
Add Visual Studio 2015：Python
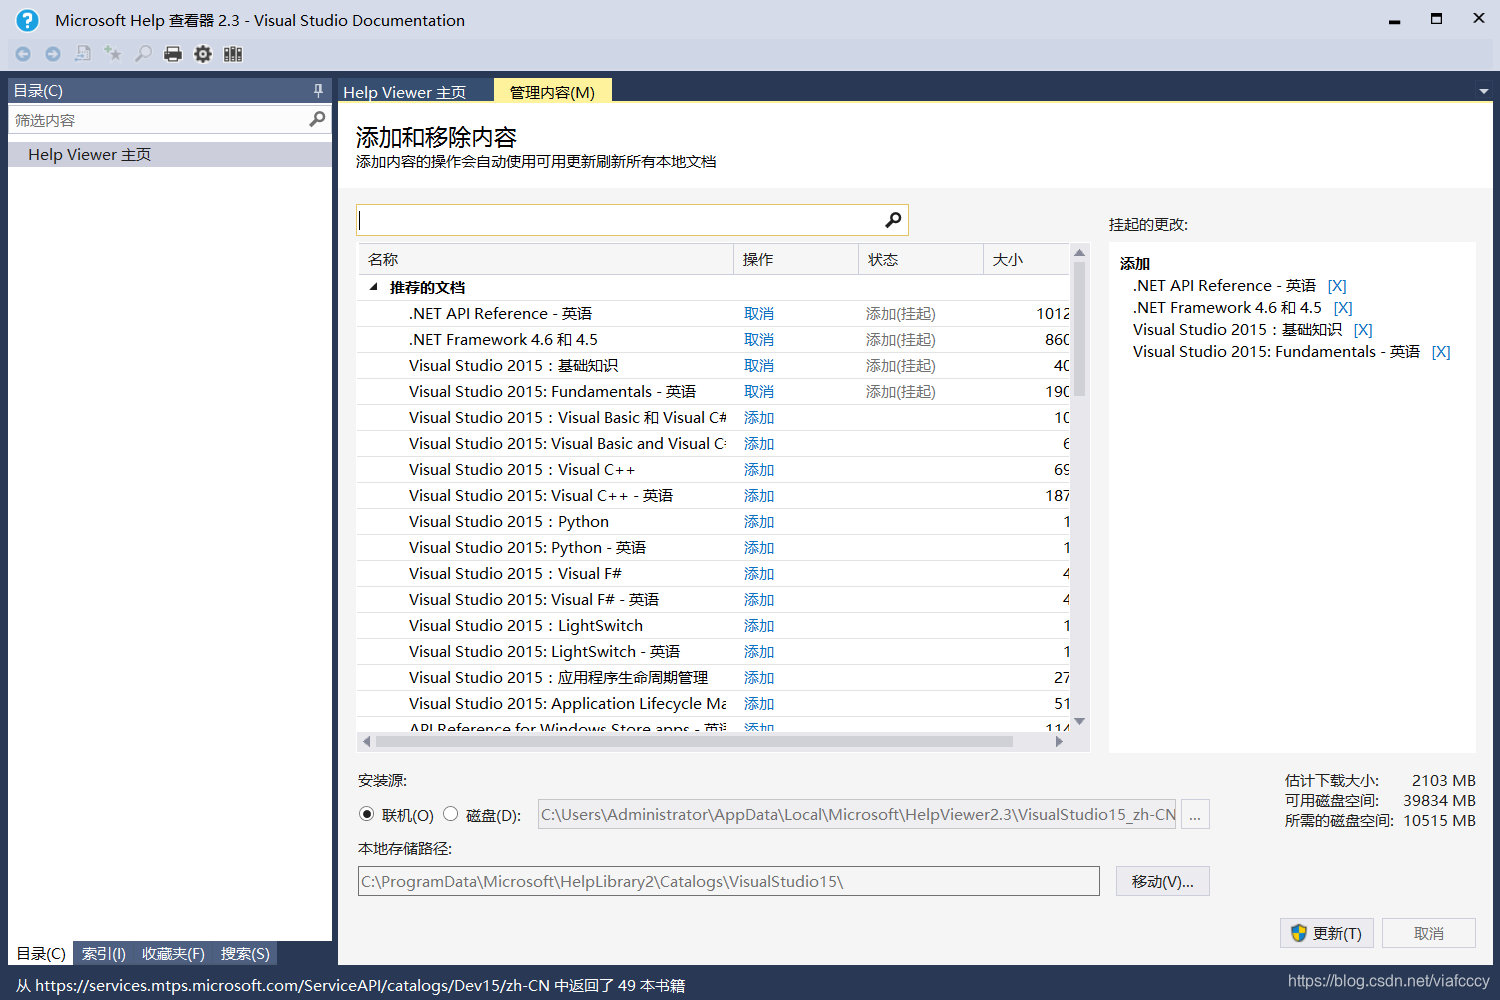[x=759, y=522]
